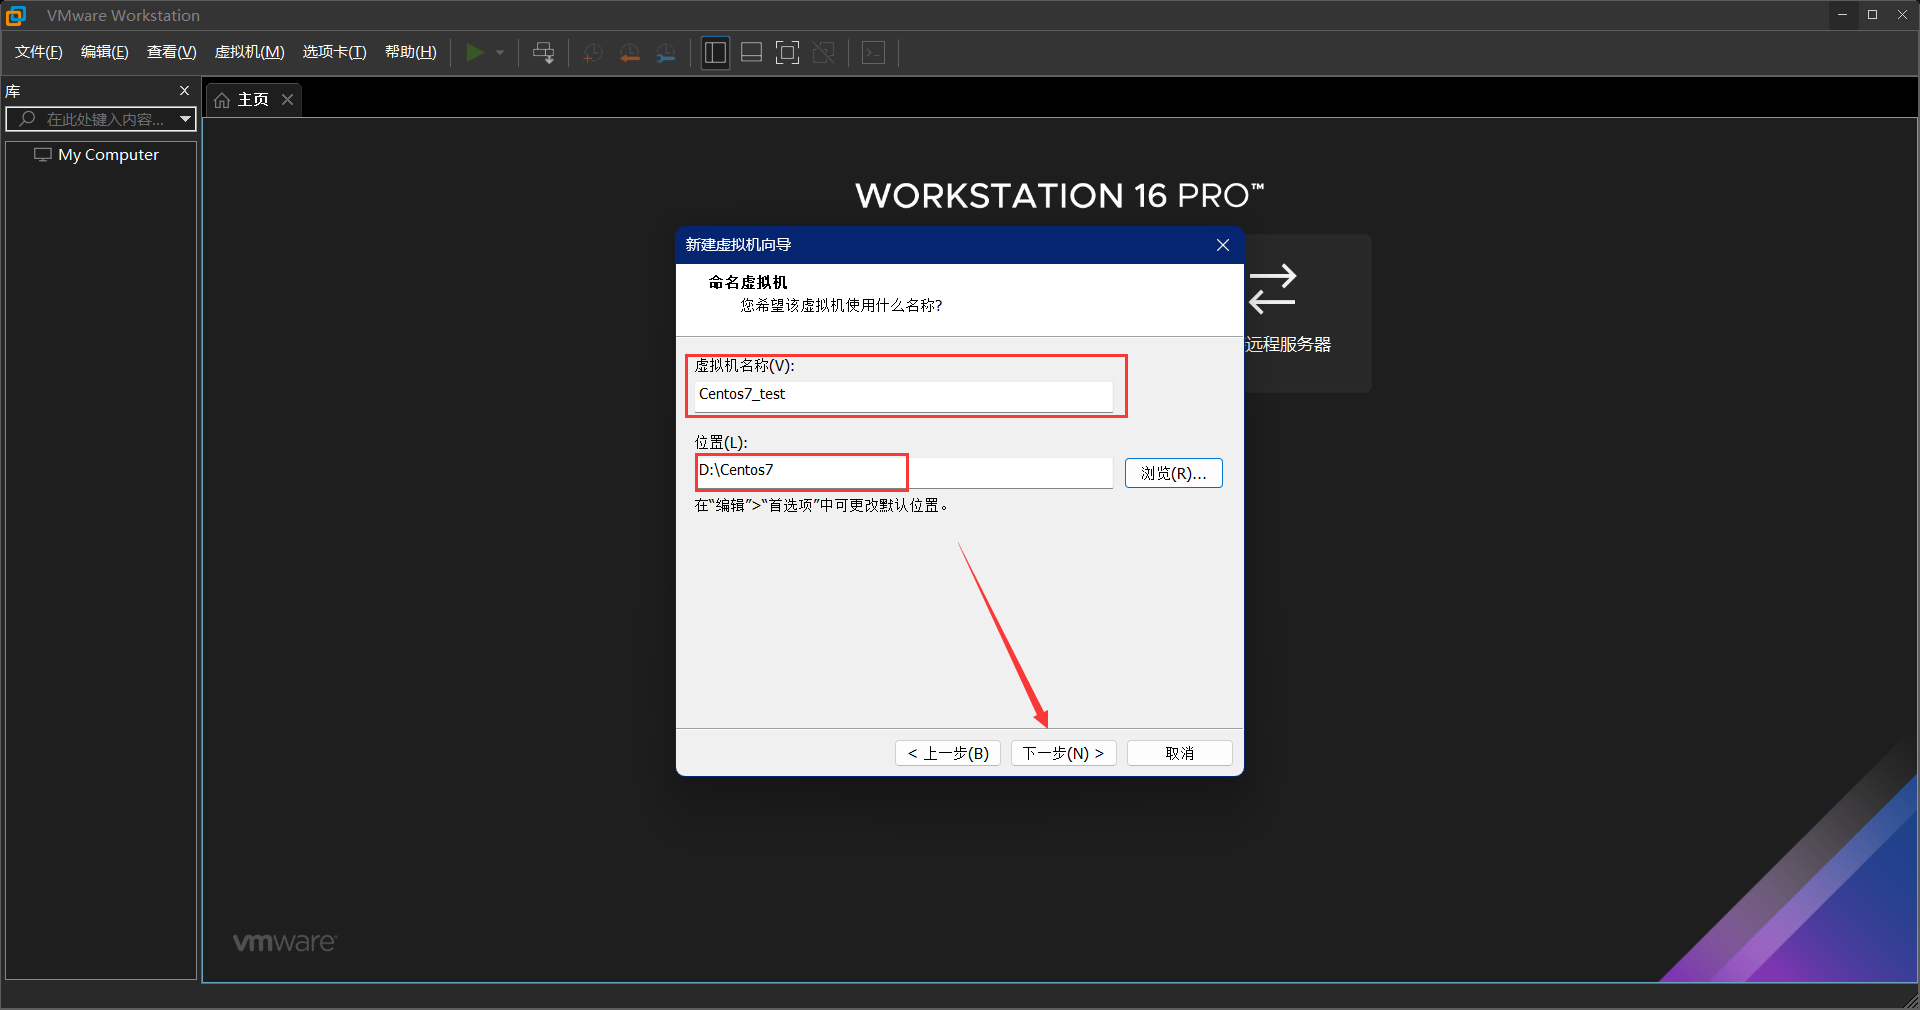This screenshot has width=1920, height=1010.
Task: Click the library search input field
Action: 98,119
